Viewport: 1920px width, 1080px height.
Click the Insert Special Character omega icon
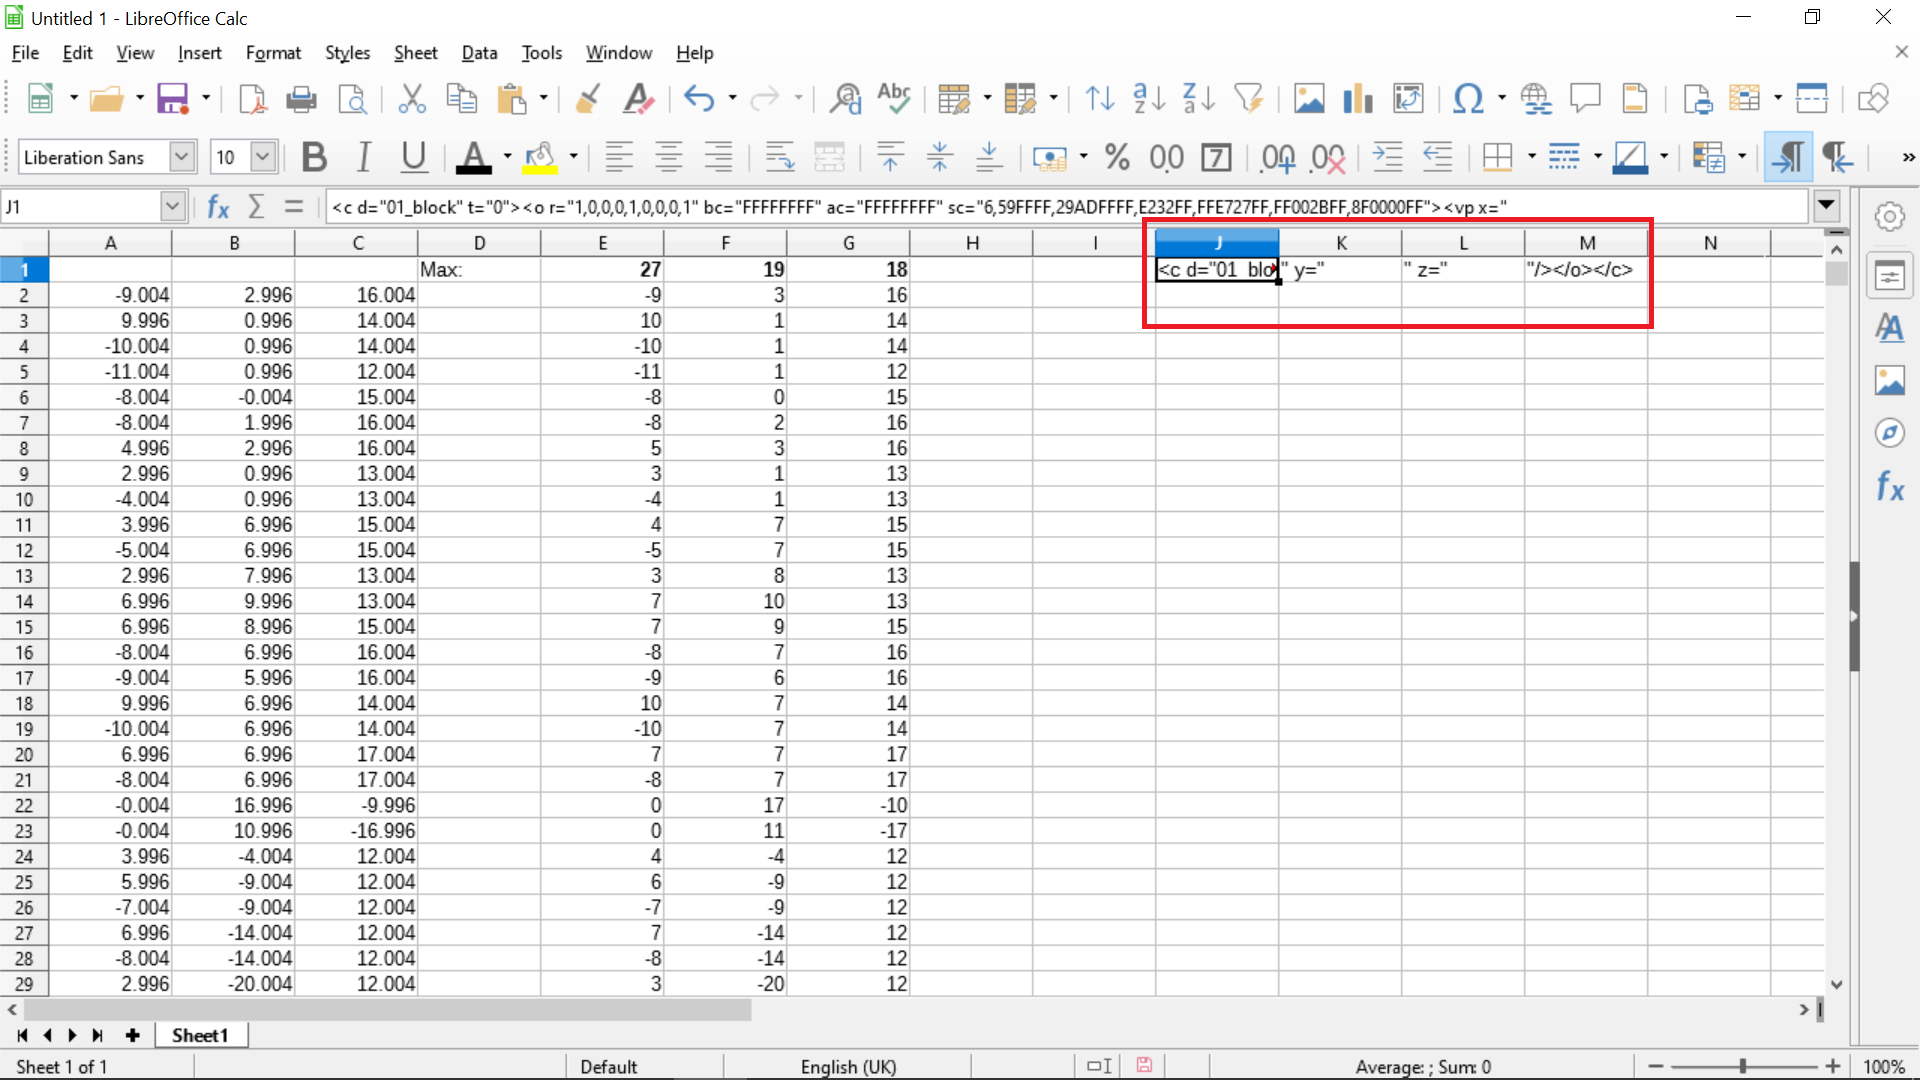(x=1467, y=98)
